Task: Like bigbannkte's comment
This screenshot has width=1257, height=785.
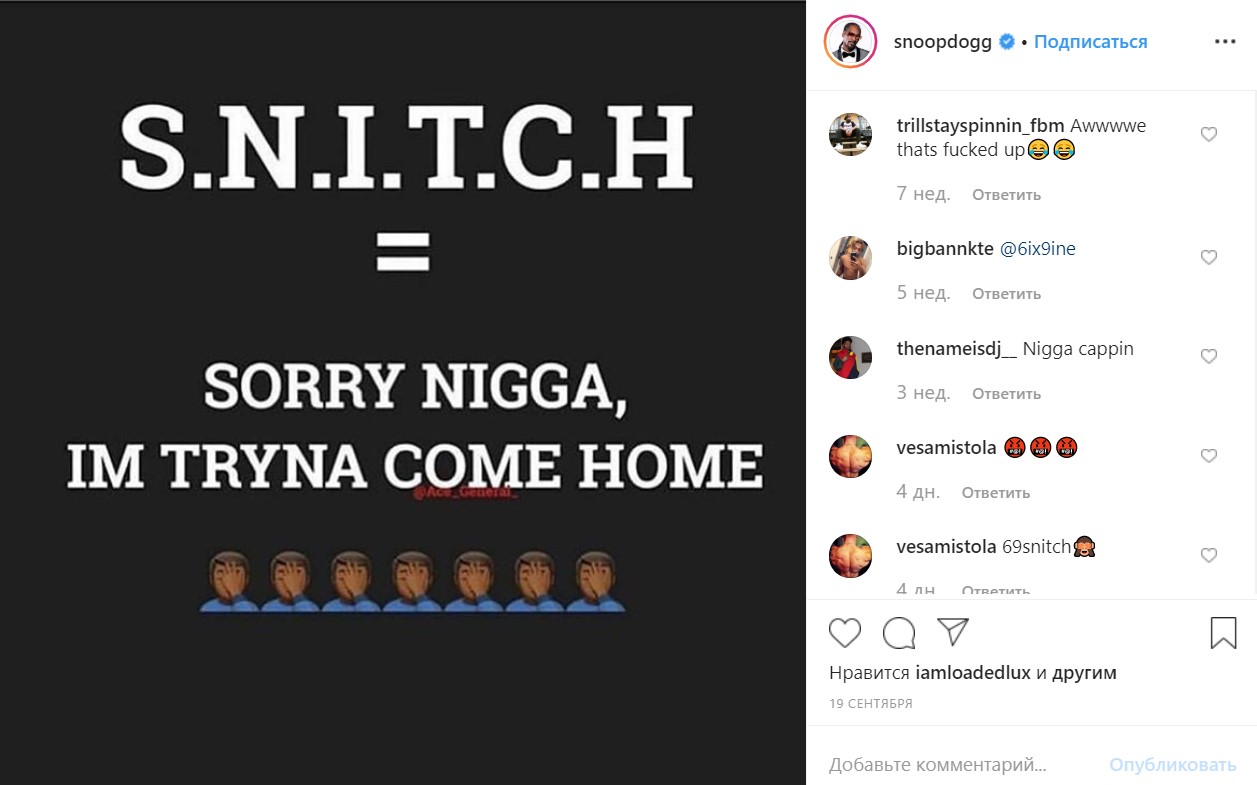Action: point(1208,257)
